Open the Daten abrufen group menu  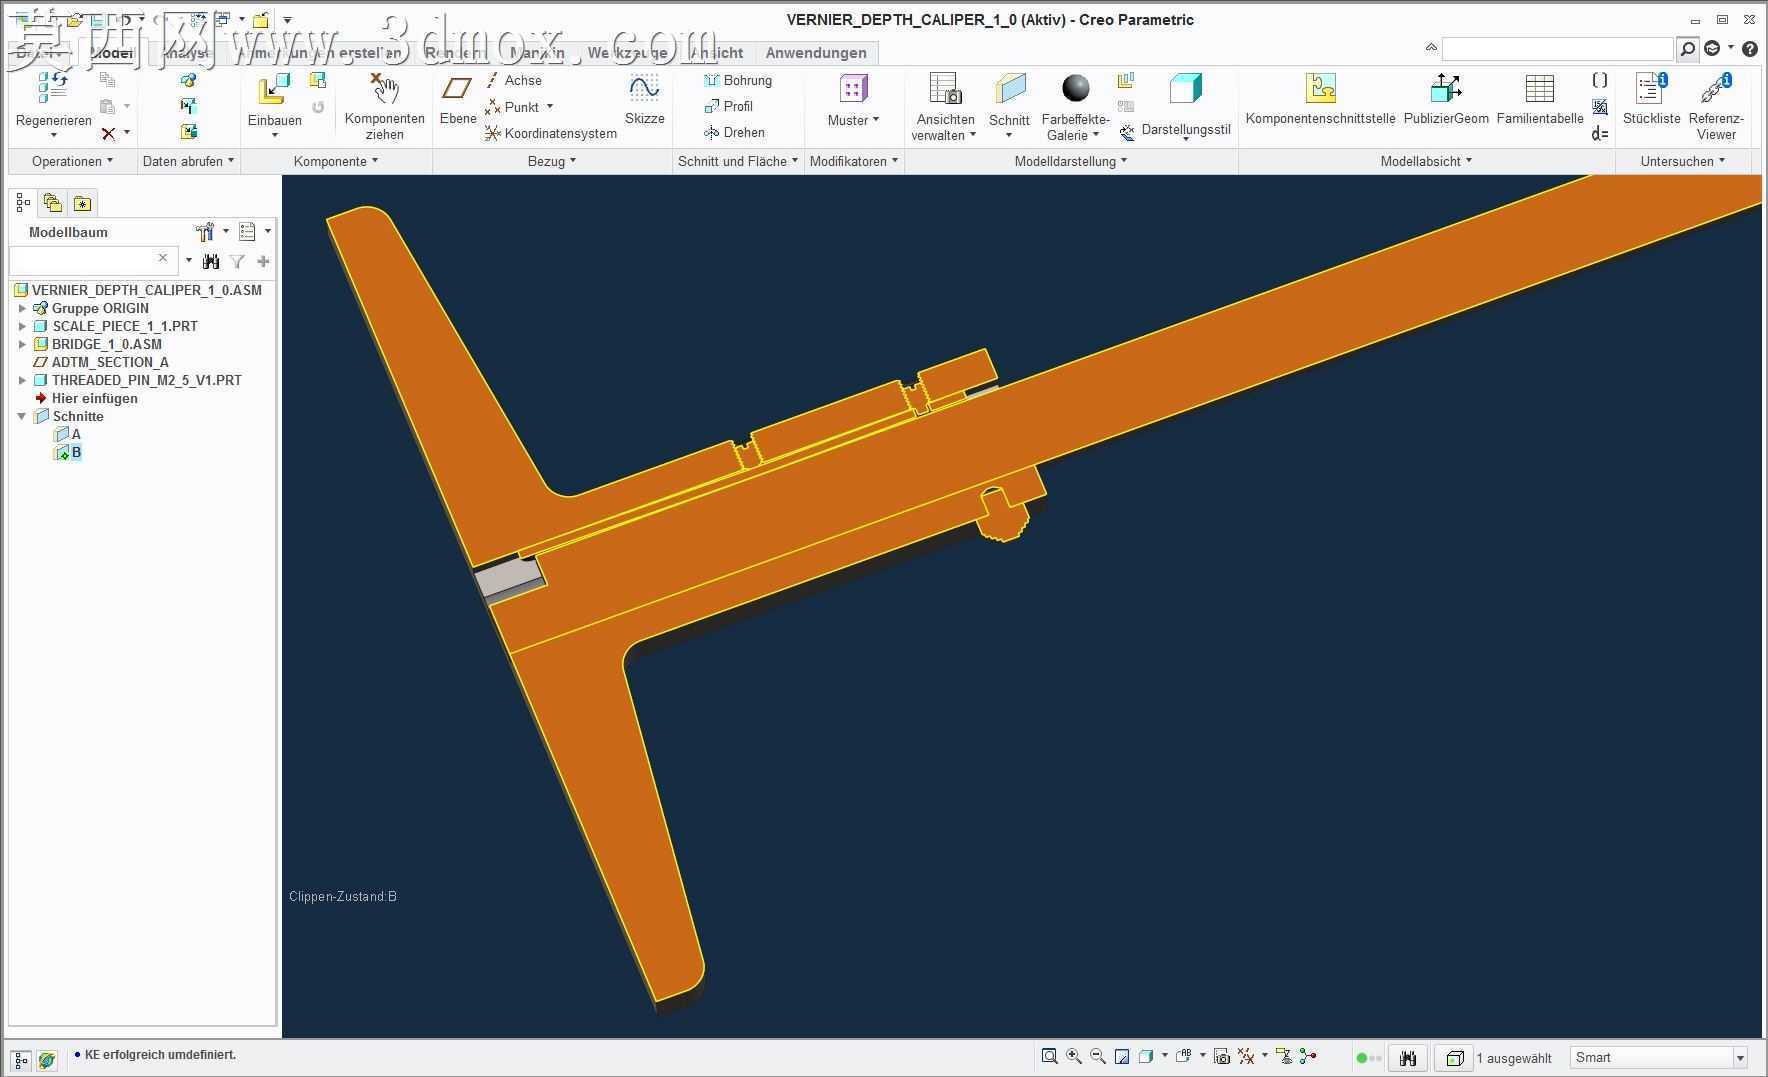[188, 161]
